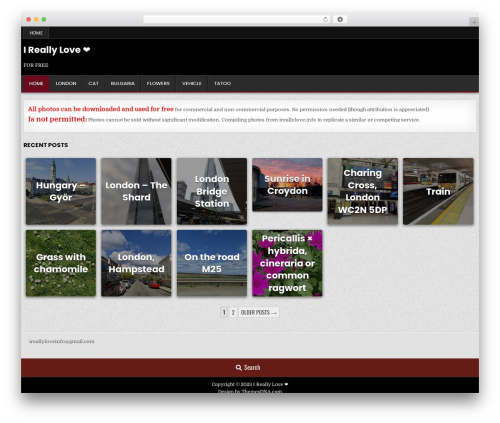This screenshot has width=500, height=423.
Task: Select the red HOME menu item
Action: click(36, 83)
